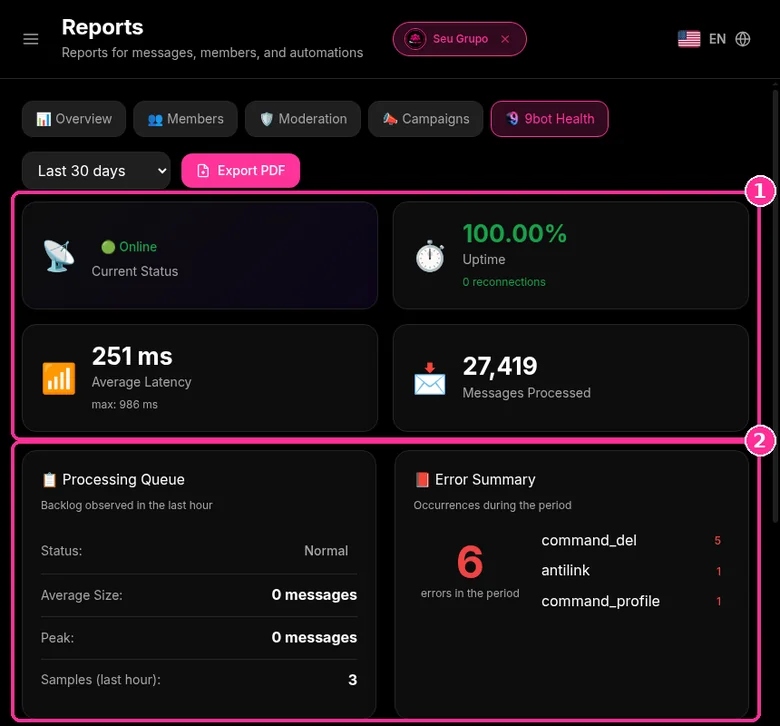Click the clipboard Processing Queue icon
Image resolution: width=780 pixels, height=726 pixels.
(49, 480)
